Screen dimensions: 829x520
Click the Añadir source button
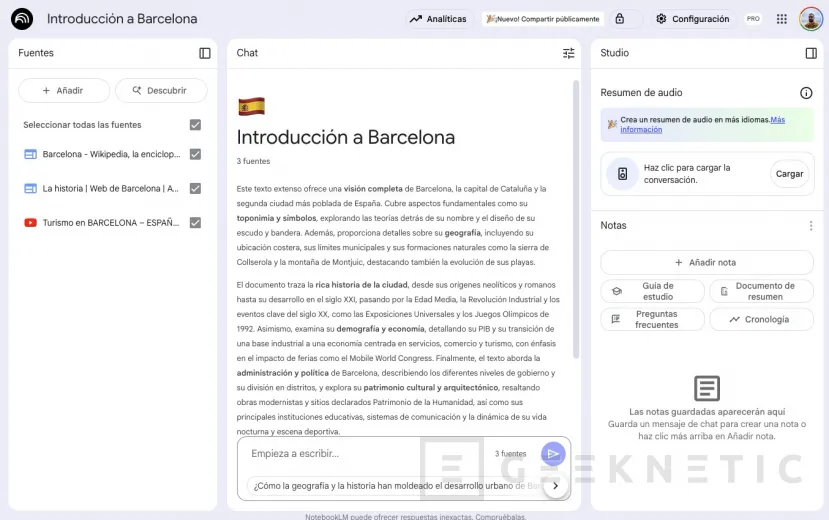coord(64,90)
